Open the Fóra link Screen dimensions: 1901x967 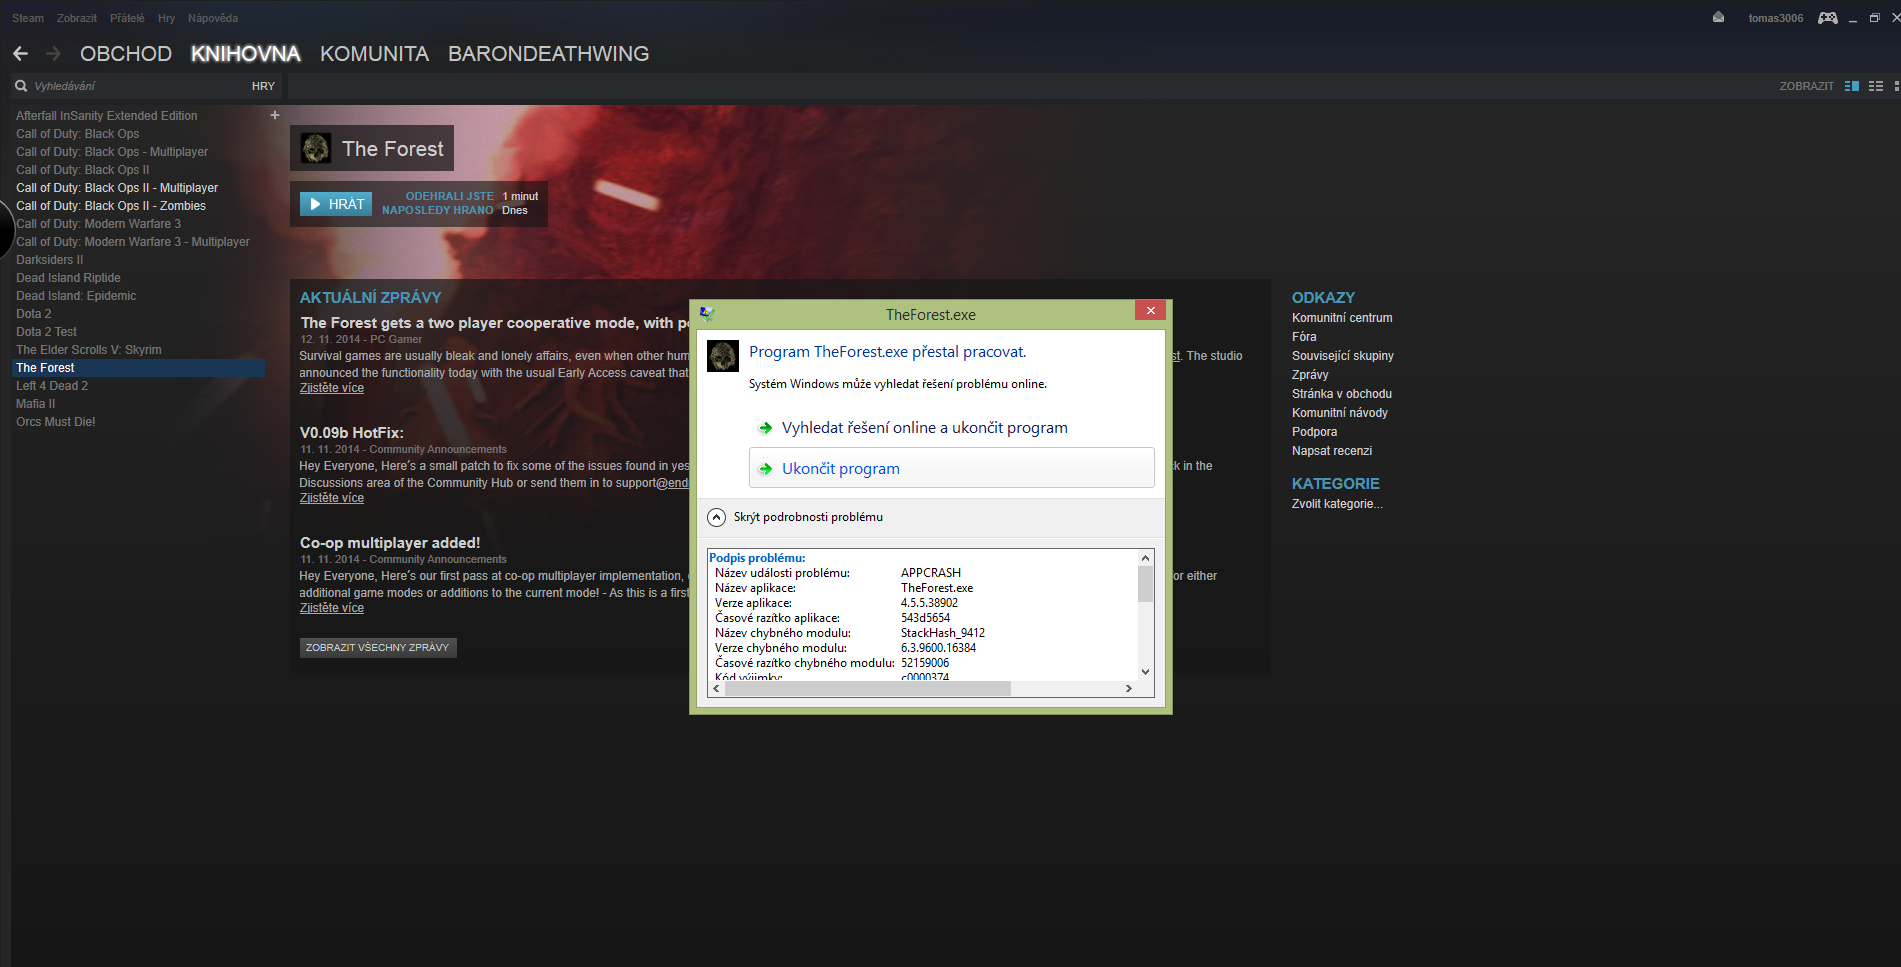(x=1304, y=337)
